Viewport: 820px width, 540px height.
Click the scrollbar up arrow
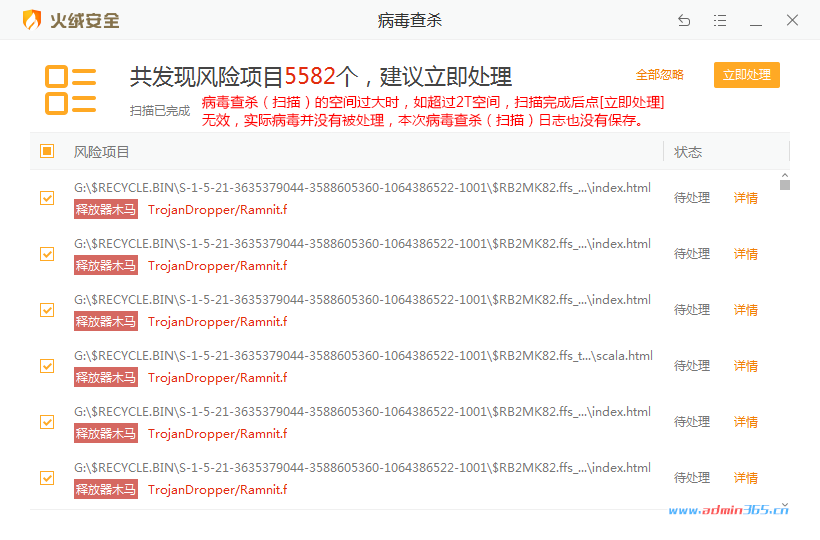[x=785, y=176]
